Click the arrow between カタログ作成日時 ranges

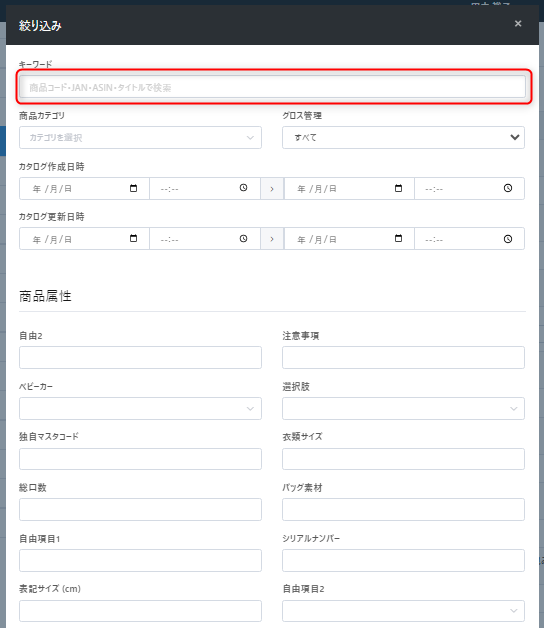272,189
